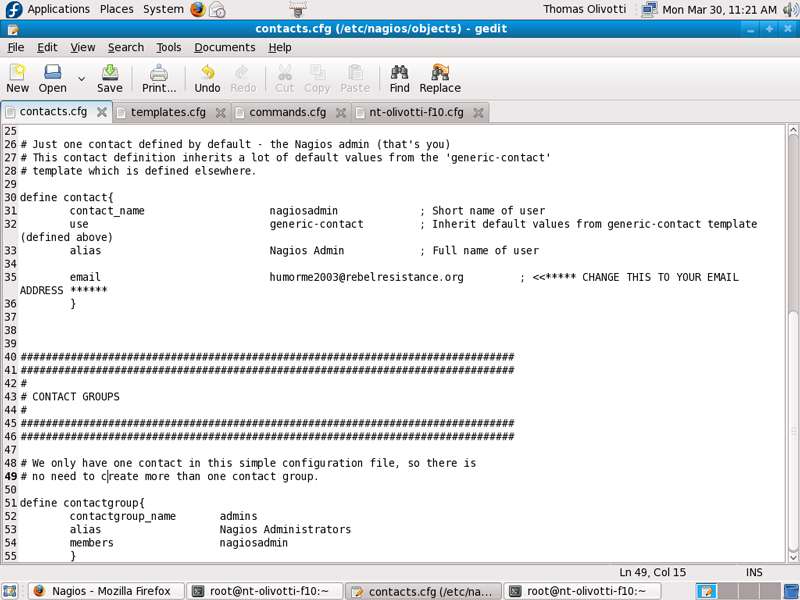800x600 pixels.
Task: Click 'Nagios Administrators' alias value
Action: click(285, 529)
